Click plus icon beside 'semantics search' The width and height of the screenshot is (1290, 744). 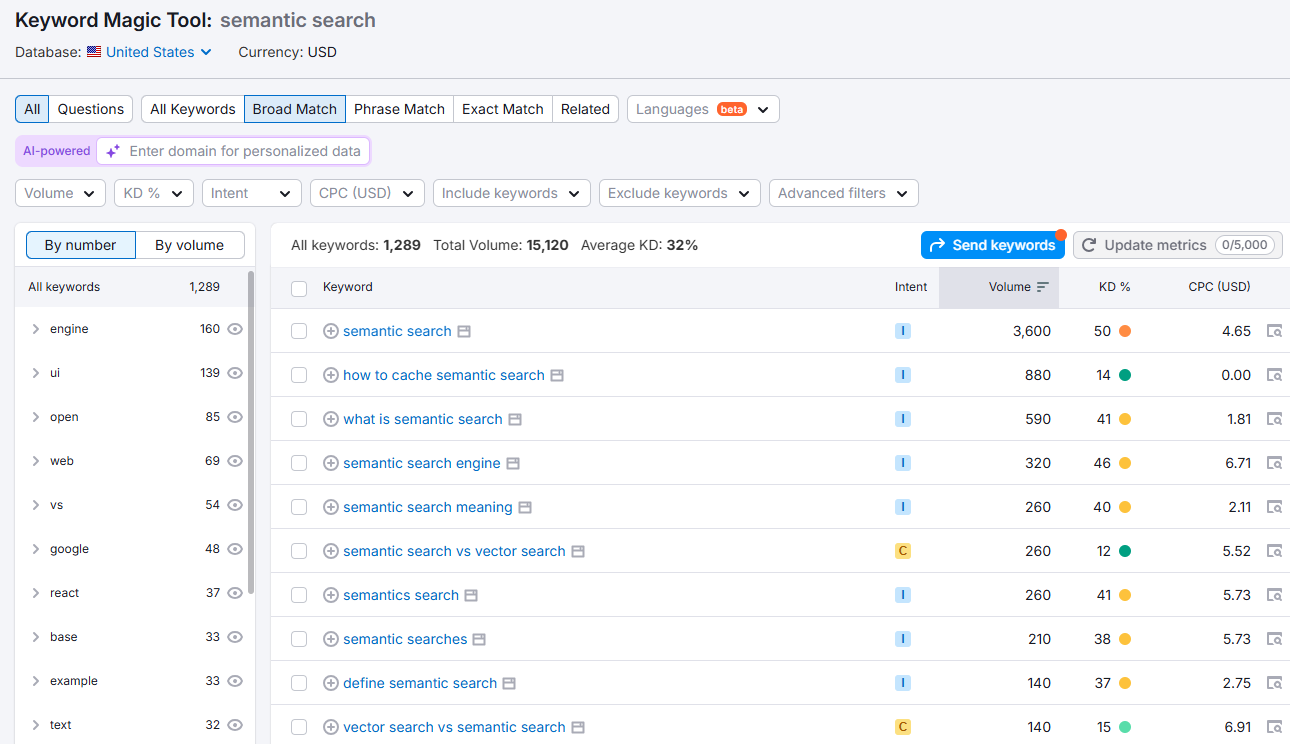pyautogui.click(x=331, y=595)
